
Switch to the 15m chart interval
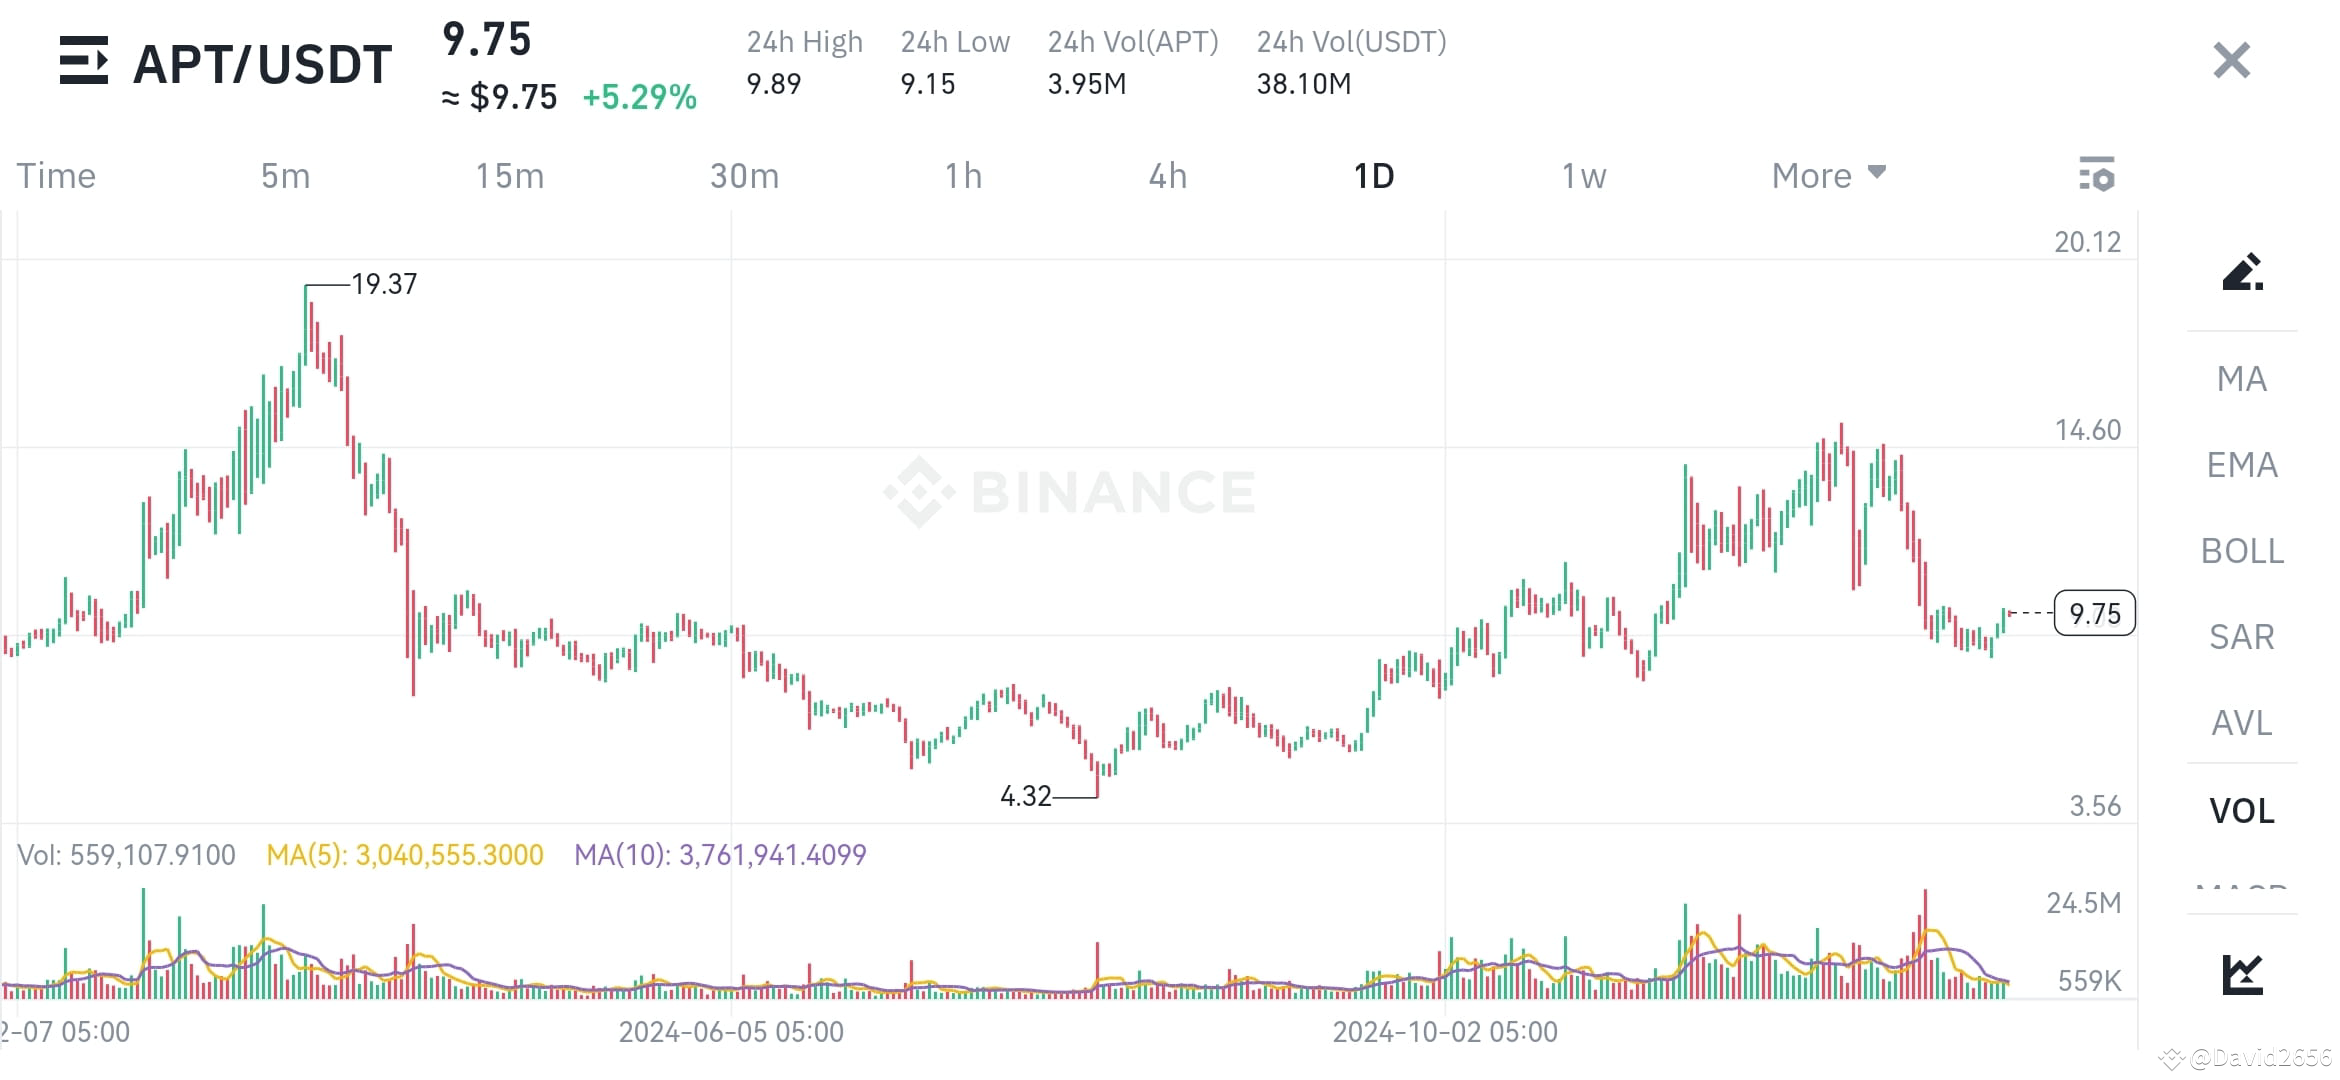509,174
